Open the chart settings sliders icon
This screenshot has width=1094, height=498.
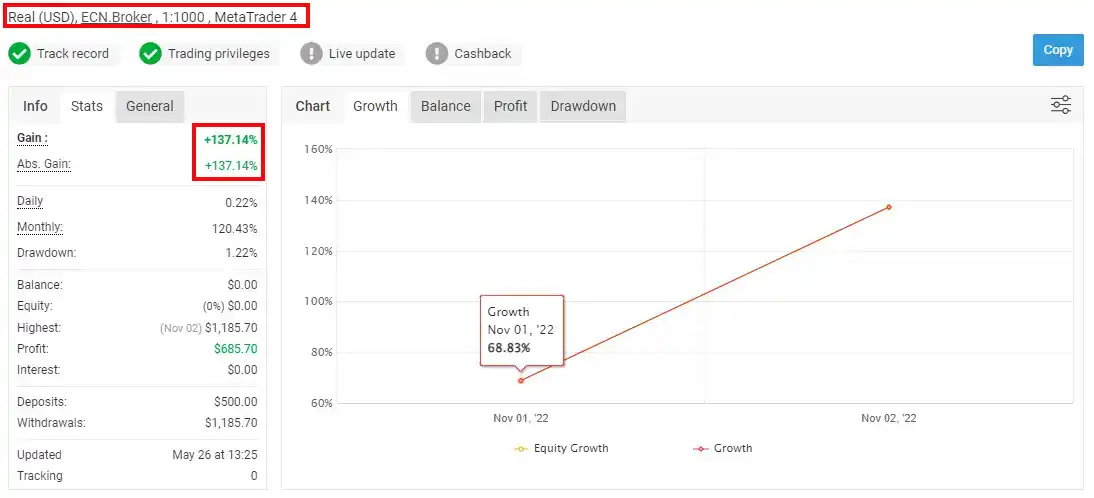point(1061,105)
